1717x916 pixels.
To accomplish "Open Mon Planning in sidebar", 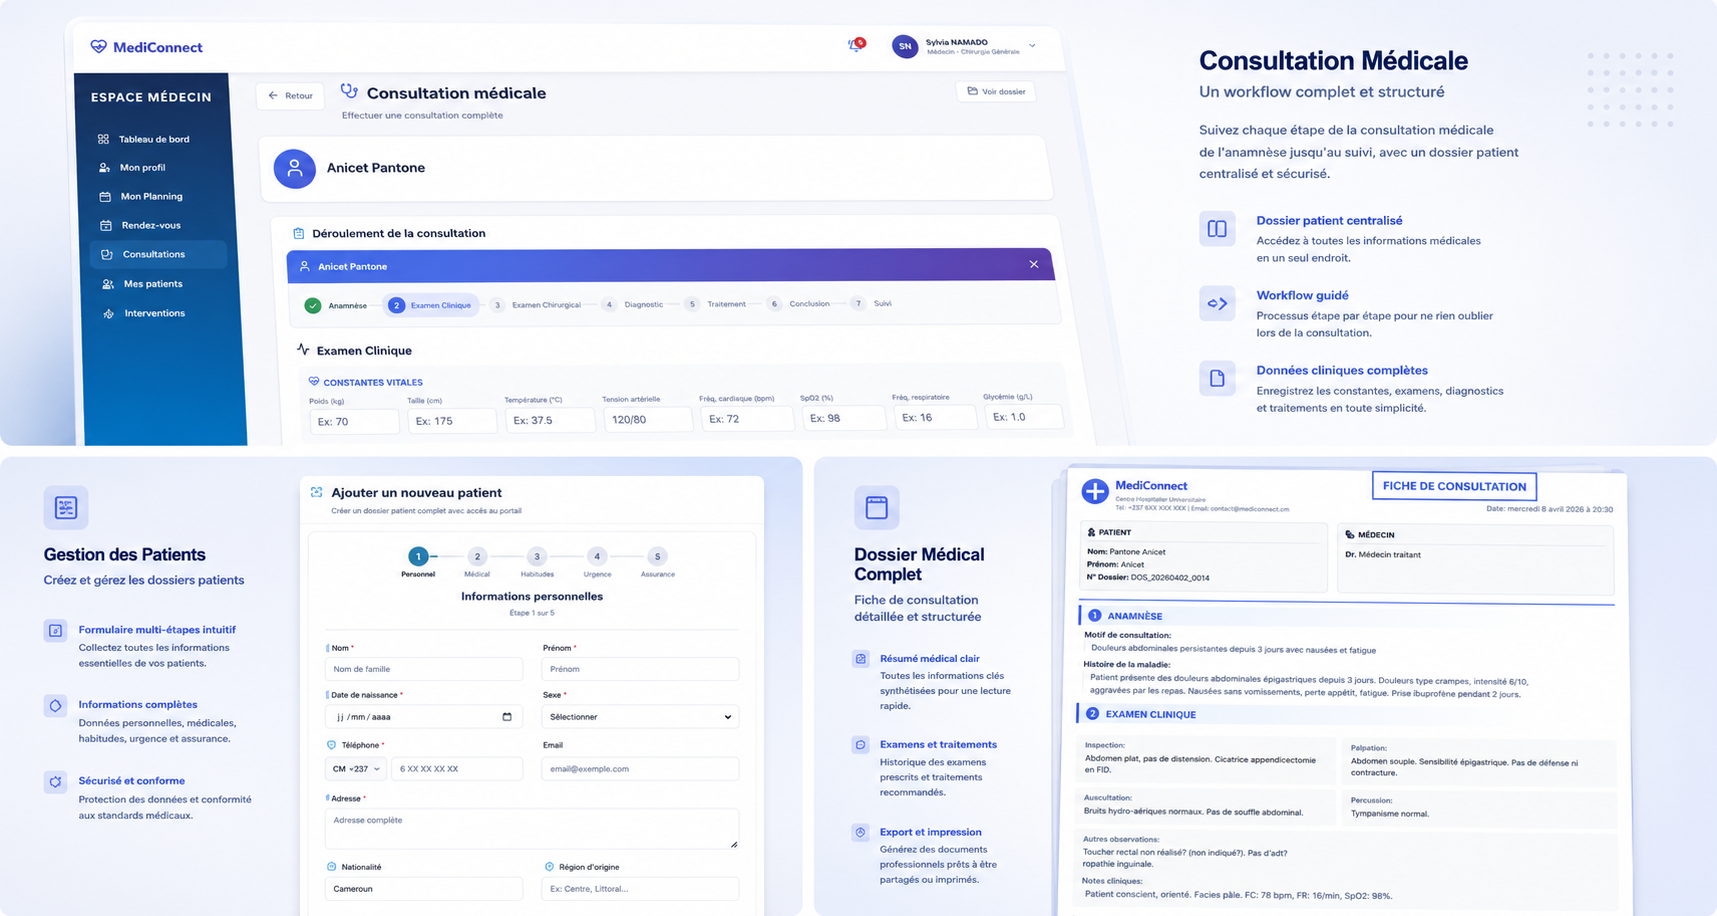I will [152, 197].
